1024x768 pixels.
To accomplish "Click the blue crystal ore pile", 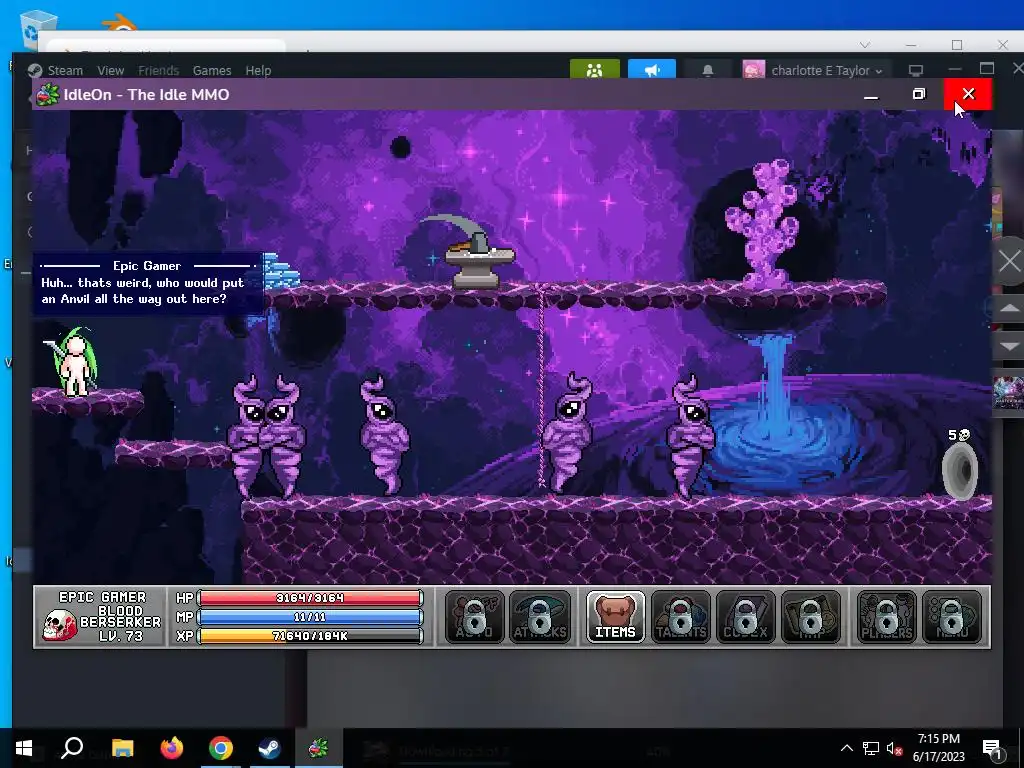I will coord(281,271).
